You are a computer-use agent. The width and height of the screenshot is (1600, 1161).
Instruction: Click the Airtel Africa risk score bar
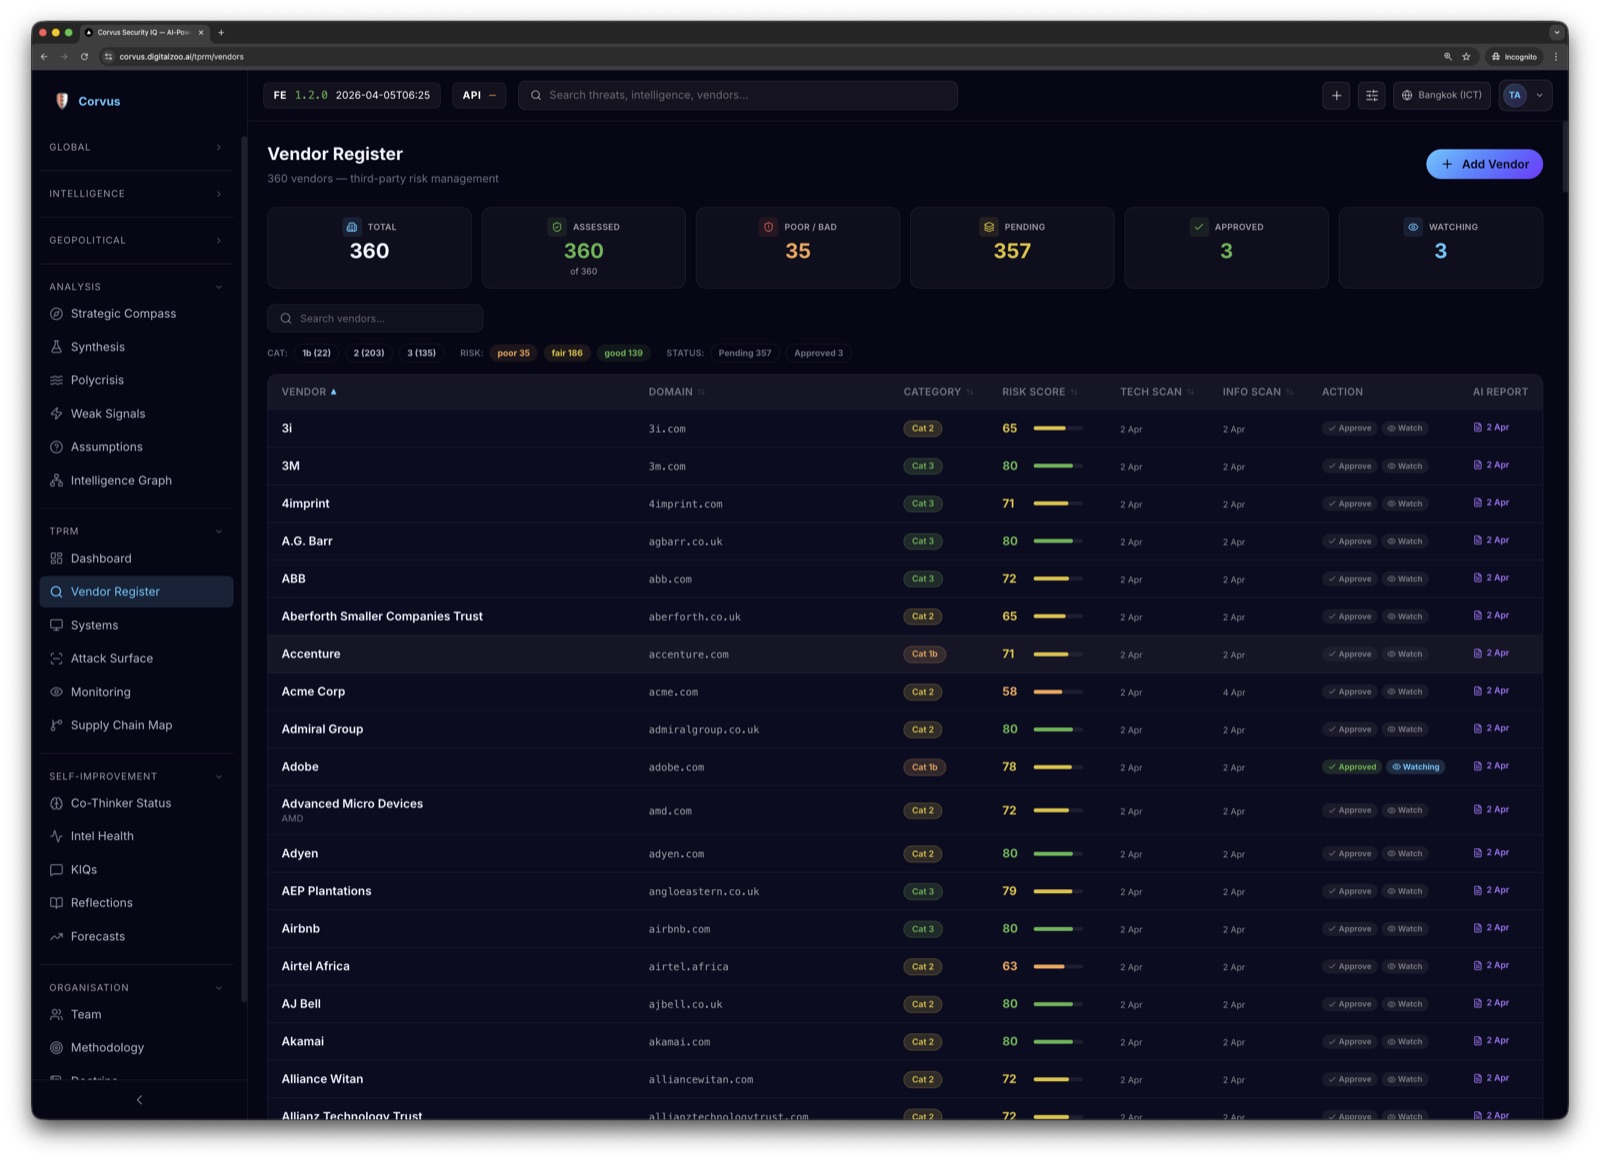(x=1058, y=967)
